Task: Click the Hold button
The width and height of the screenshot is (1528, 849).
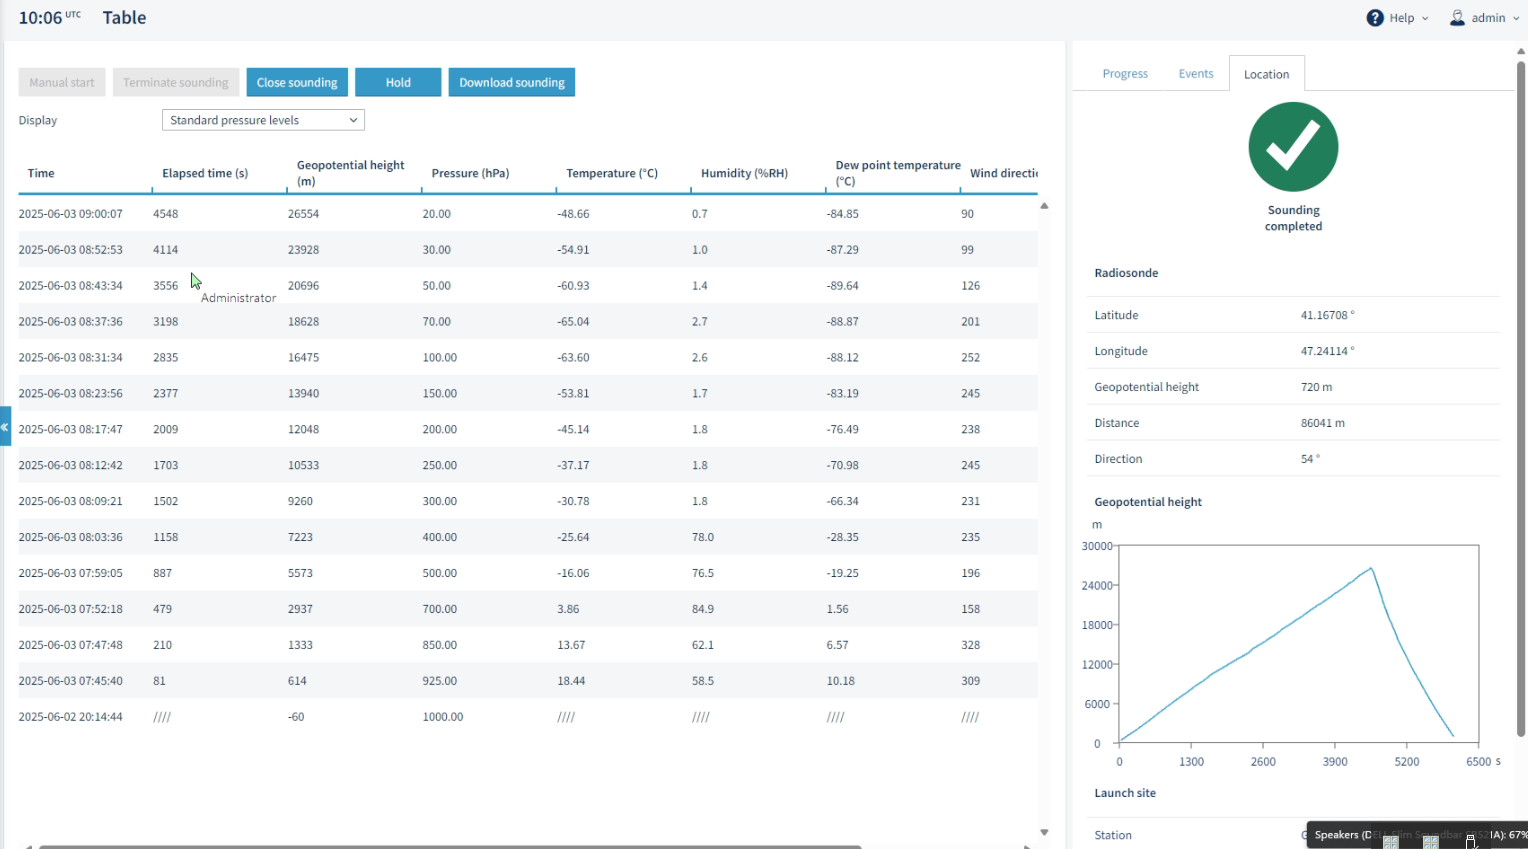Action: [398, 82]
